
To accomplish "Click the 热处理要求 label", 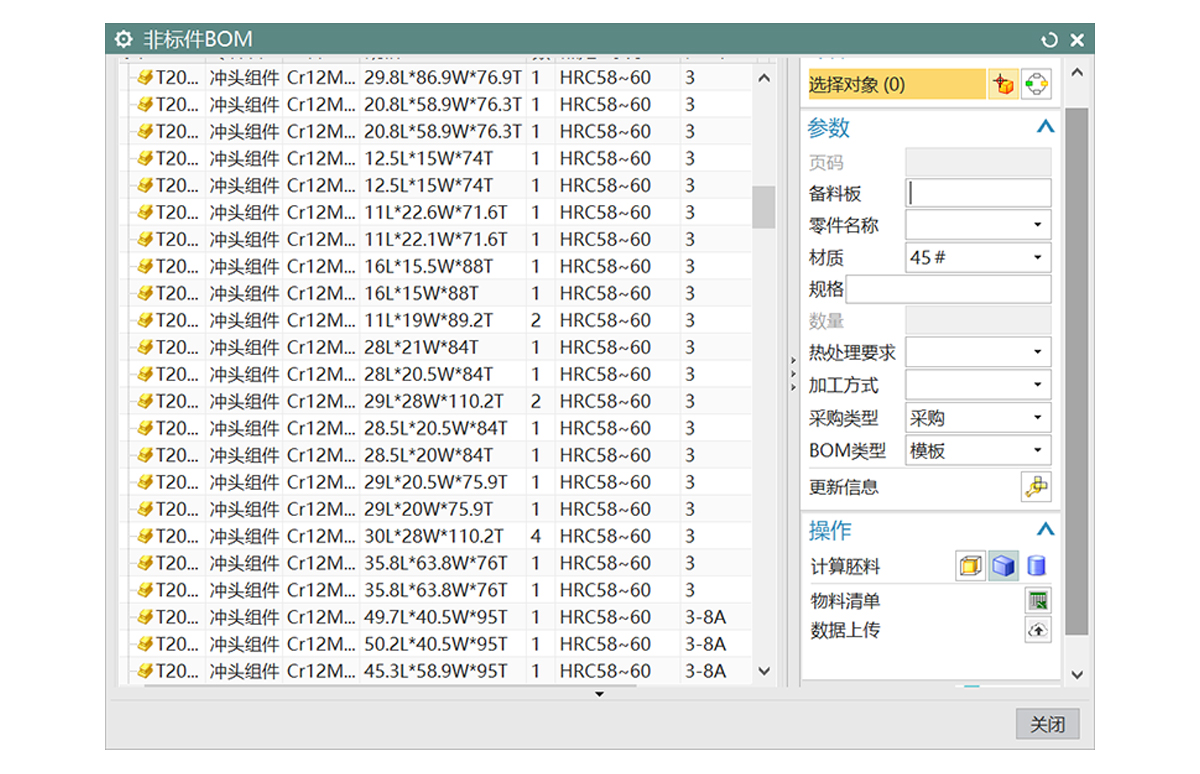I will 852,353.
